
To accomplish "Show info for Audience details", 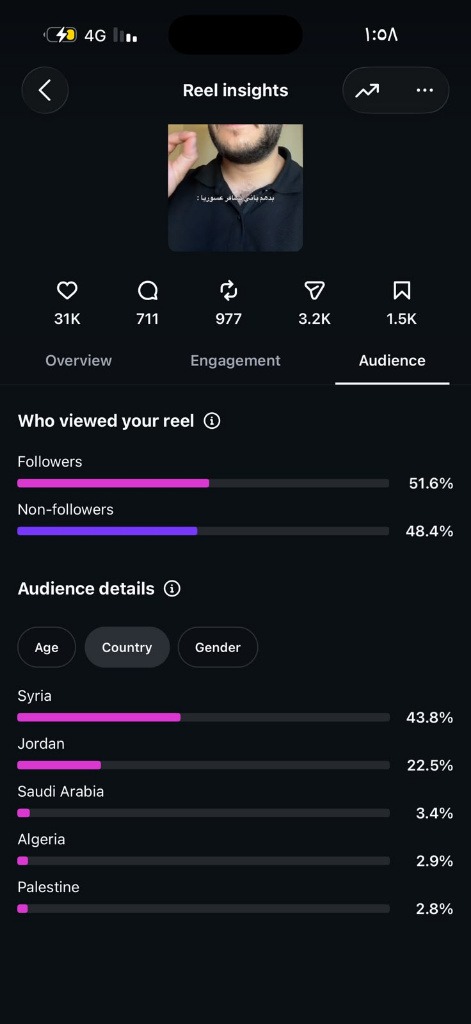I will [172, 589].
